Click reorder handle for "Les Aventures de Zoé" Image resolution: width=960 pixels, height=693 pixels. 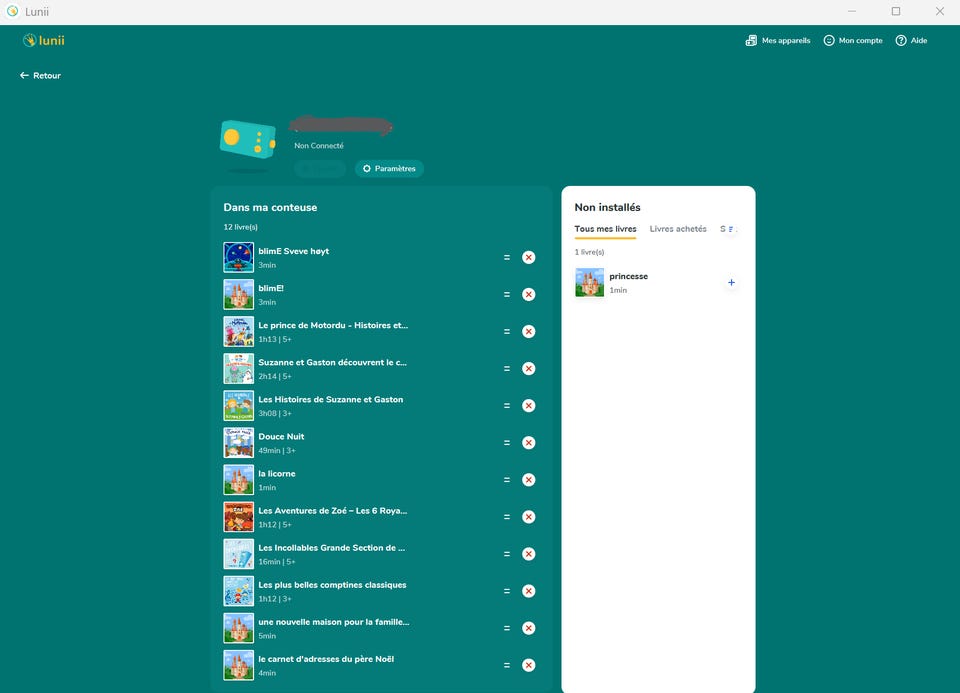coord(507,517)
